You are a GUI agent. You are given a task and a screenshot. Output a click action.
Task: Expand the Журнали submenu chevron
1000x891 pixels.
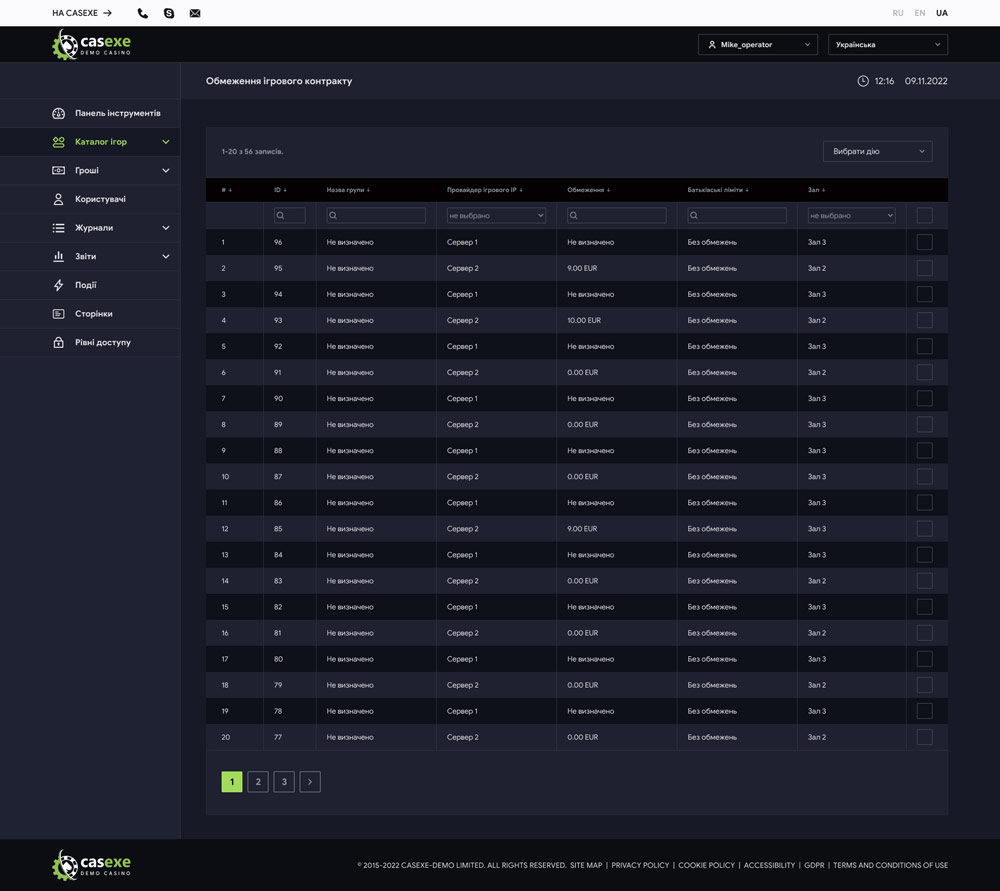coord(166,228)
